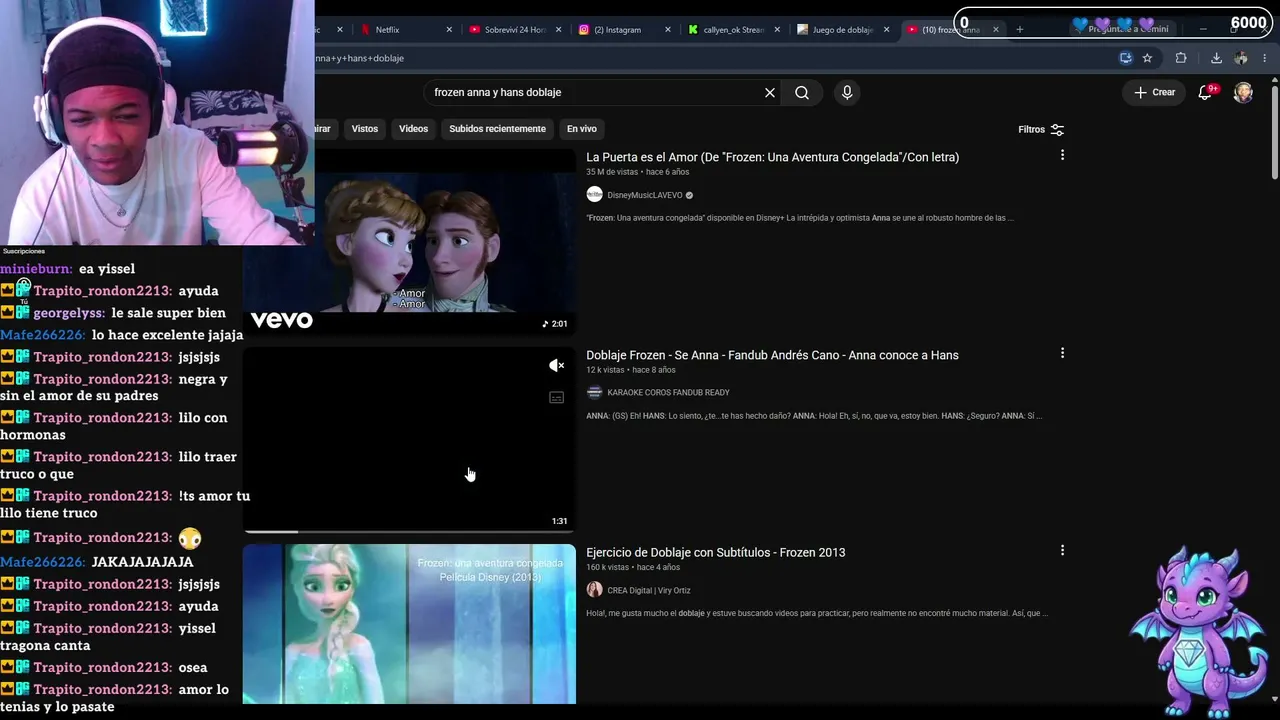
Task: Select the Subidos recientemente filter chip
Action: [497, 129]
